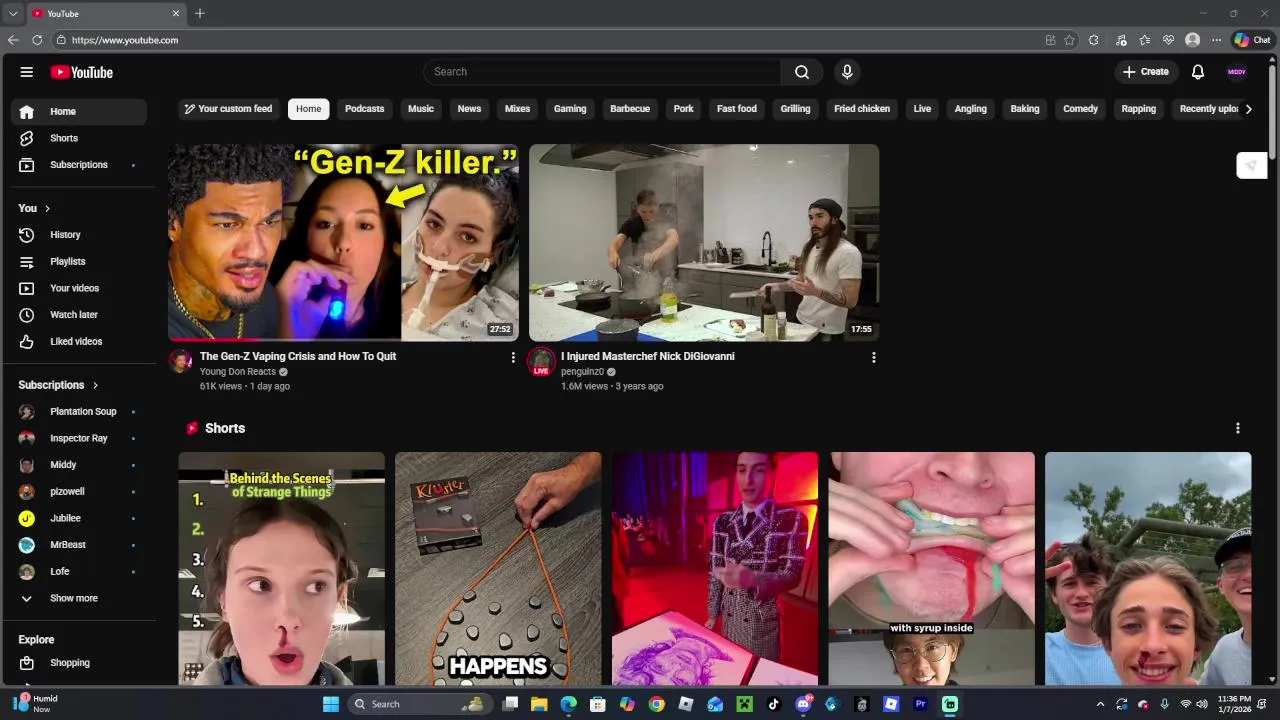The image size is (1280, 720).
Task: Open Lofe channel
Action: (79, 572)
